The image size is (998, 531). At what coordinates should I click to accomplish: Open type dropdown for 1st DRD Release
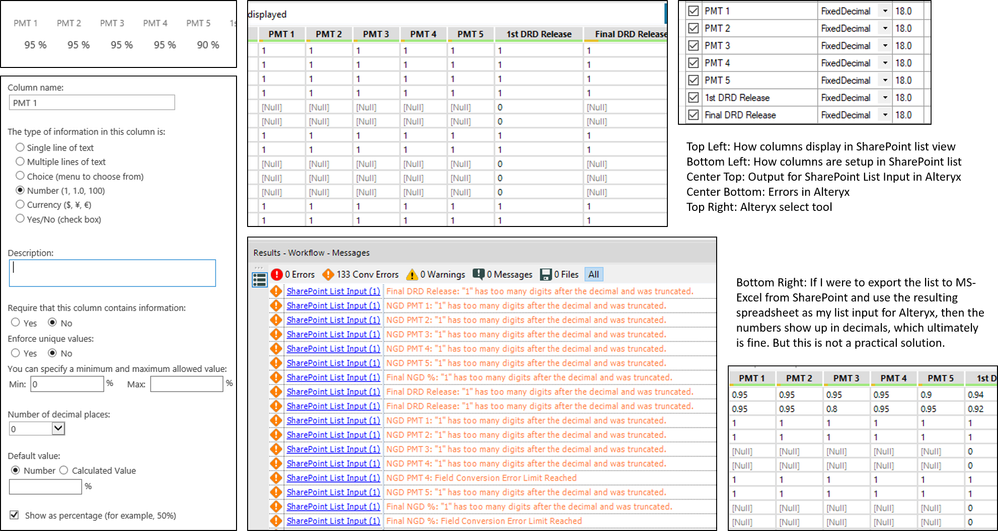pyautogui.click(x=885, y=98)
